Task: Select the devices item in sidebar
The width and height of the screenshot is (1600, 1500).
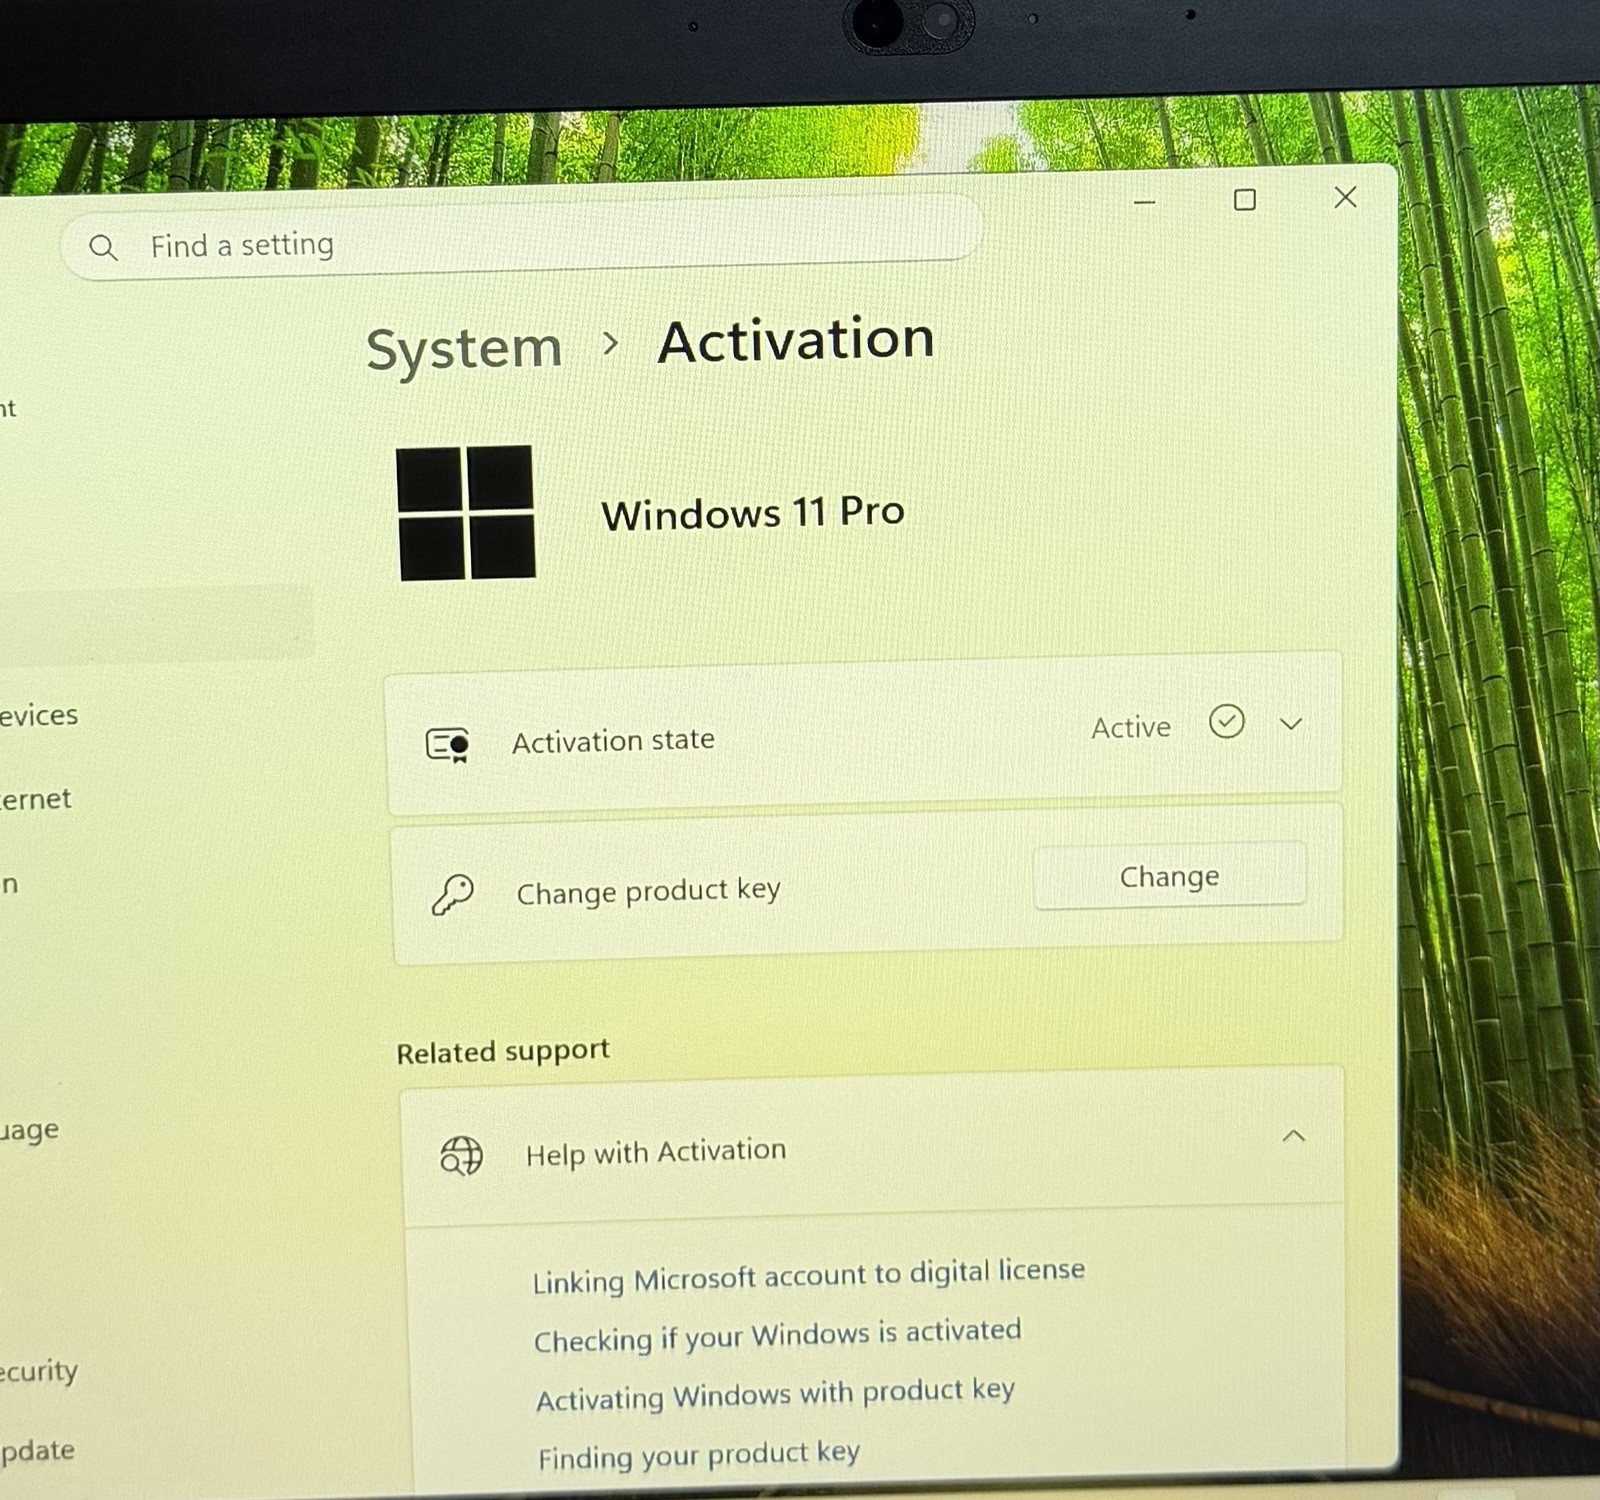Action: 39,716
